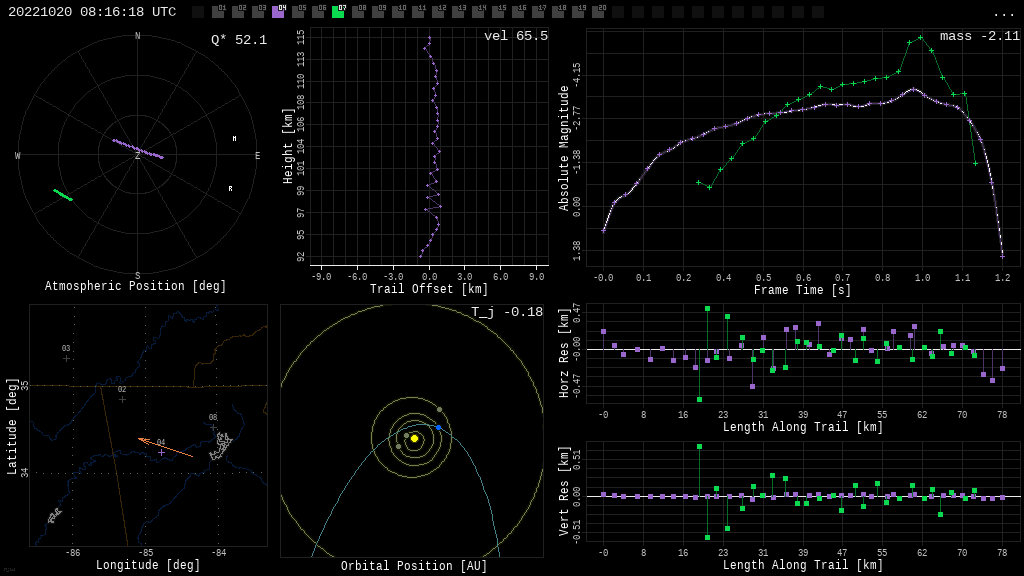Click station 08 cross marker on map

tap(213, 427)
